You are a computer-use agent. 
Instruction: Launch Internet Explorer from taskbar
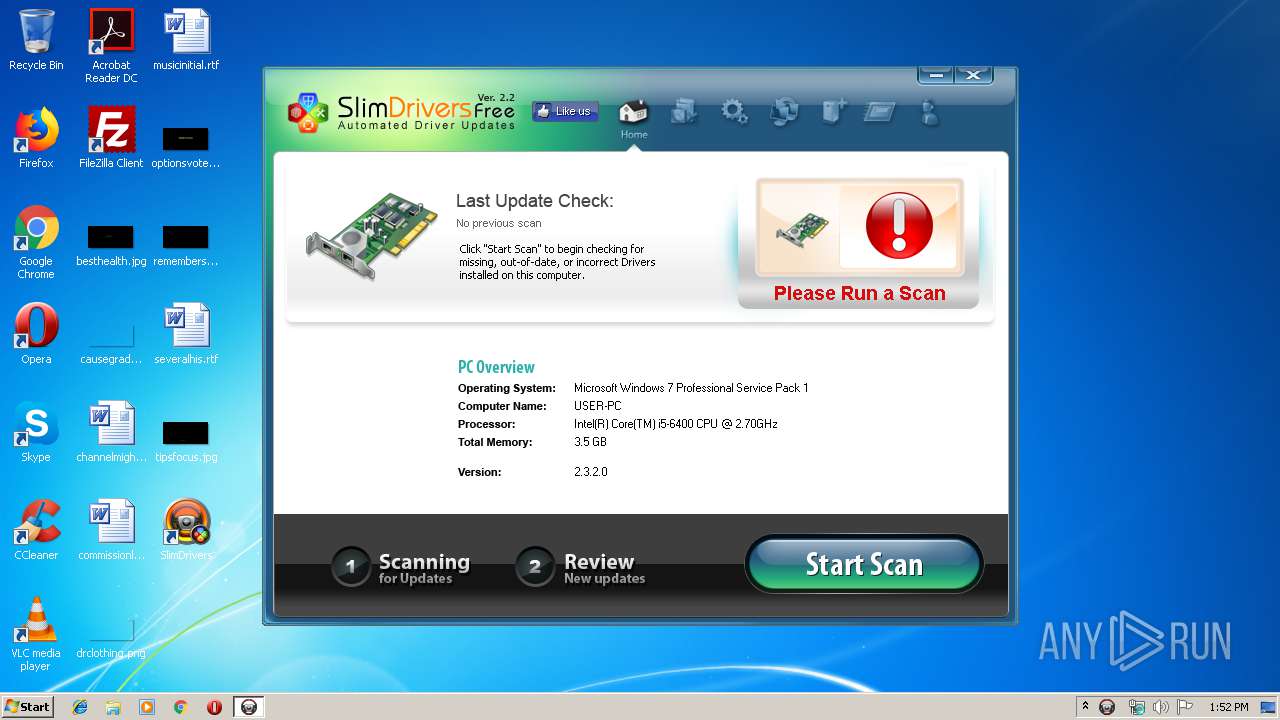(x=80, y=707)
